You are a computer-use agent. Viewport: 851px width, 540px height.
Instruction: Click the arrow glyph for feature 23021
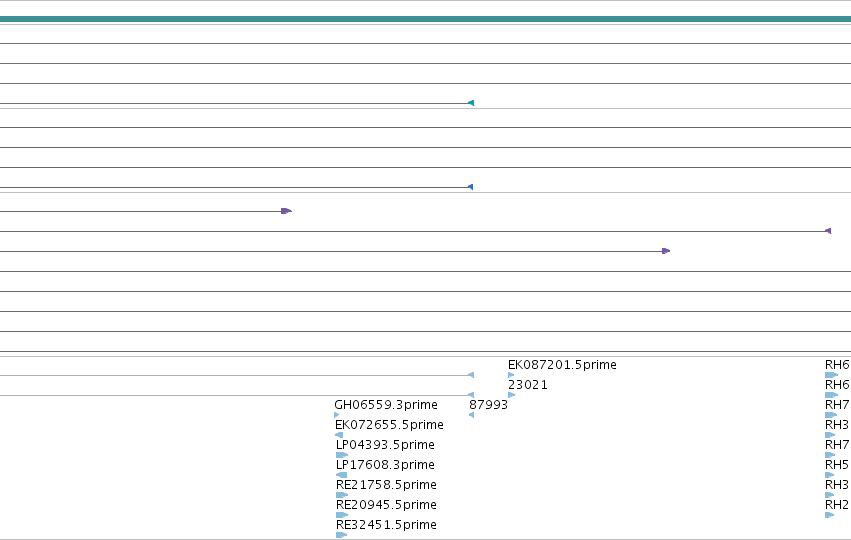click(x=511, y=395)
